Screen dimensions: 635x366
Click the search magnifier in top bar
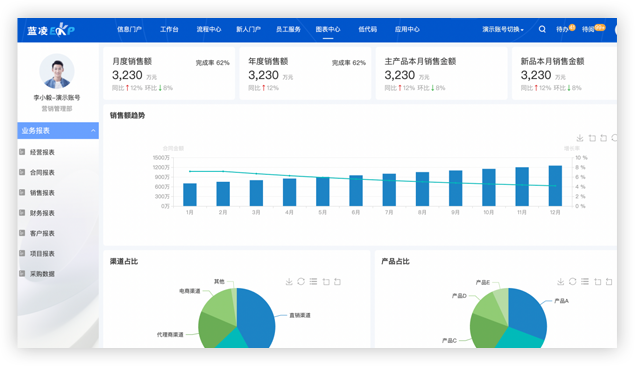[x=542, y=29]
